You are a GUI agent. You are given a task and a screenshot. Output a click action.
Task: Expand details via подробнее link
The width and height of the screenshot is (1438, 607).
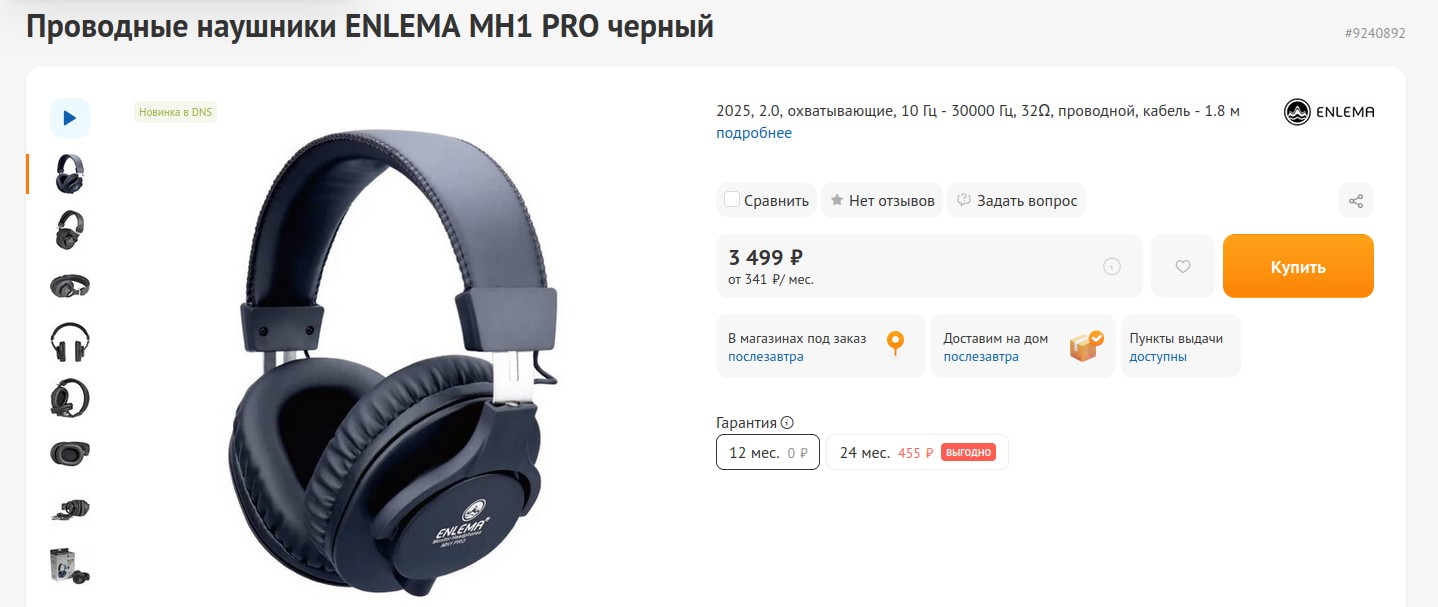click(754, 133)
